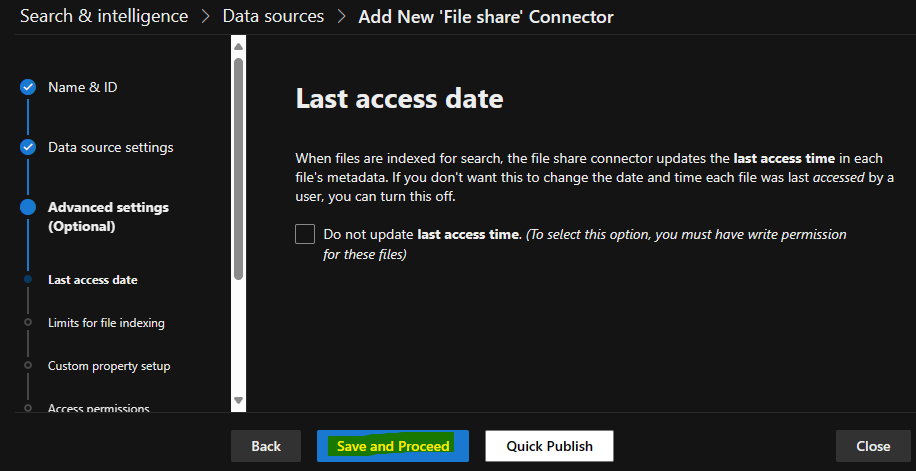Go to the Data sources breadcrumb
916x471 pixels.
pyautogui.click(x=273, y=16)
